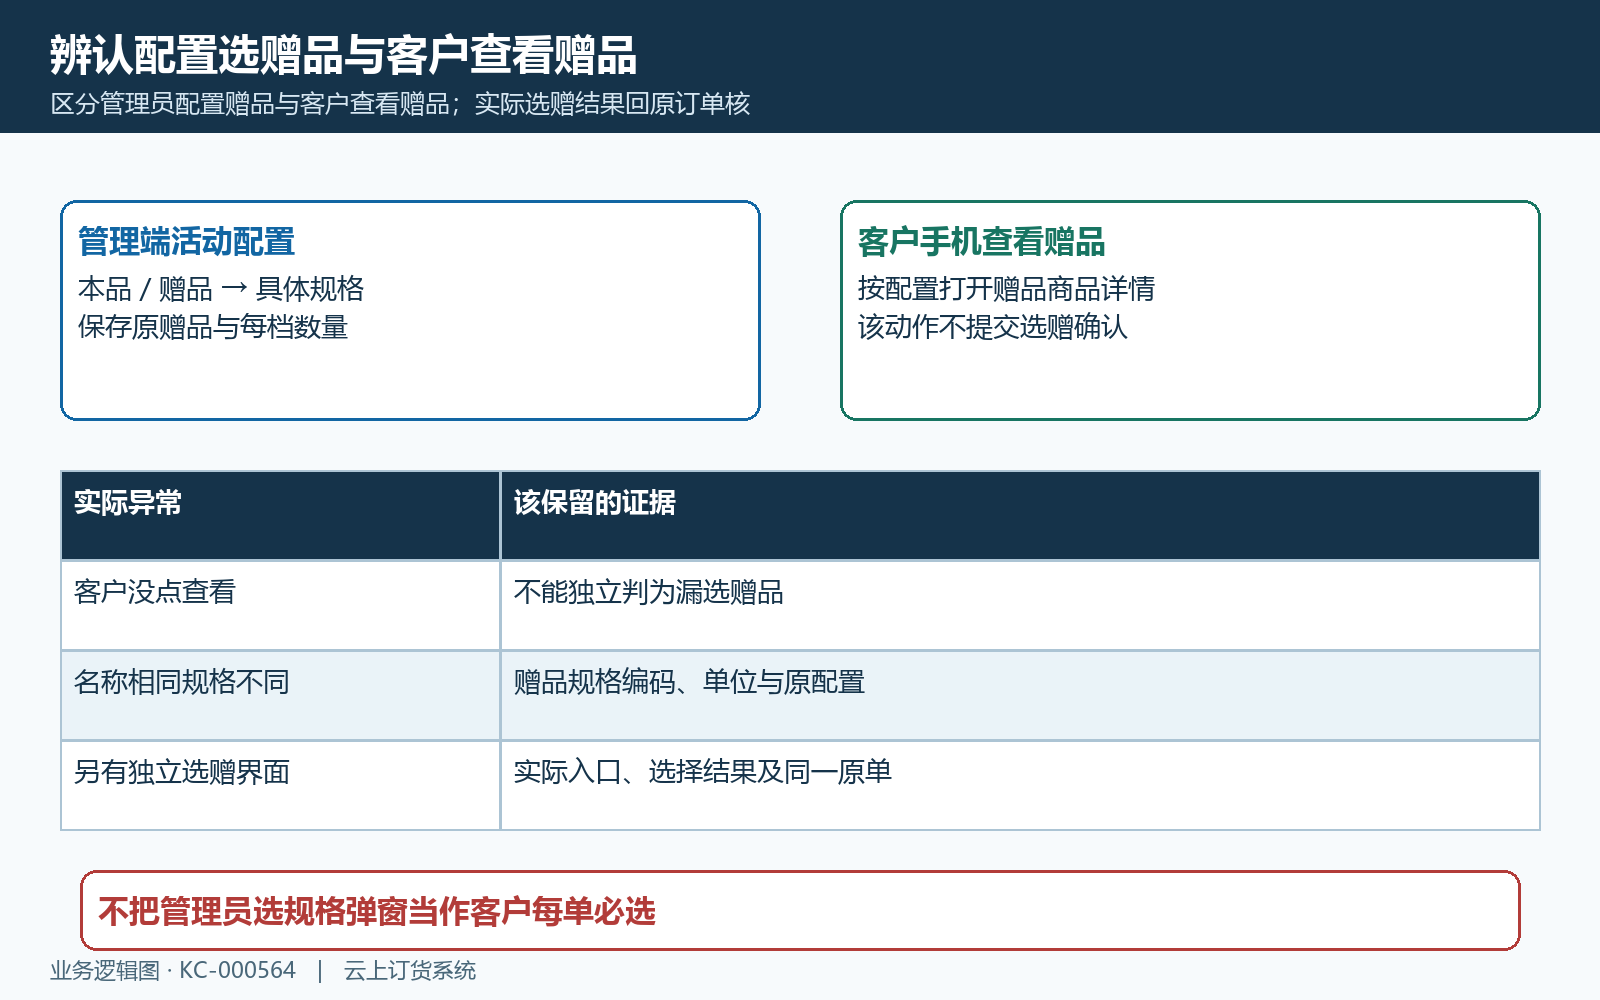Click the cell 赠品规格编码、单位与原配置

point(1020,695)
